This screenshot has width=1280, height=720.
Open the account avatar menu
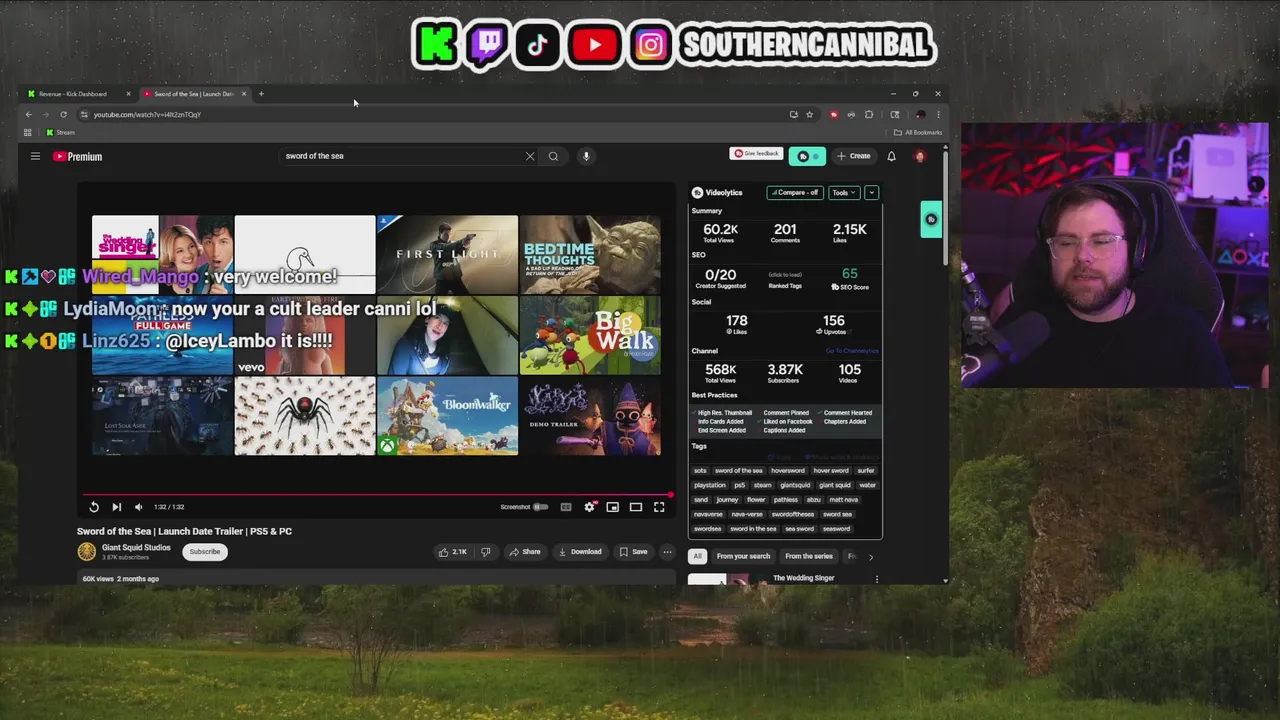point(920,156)
